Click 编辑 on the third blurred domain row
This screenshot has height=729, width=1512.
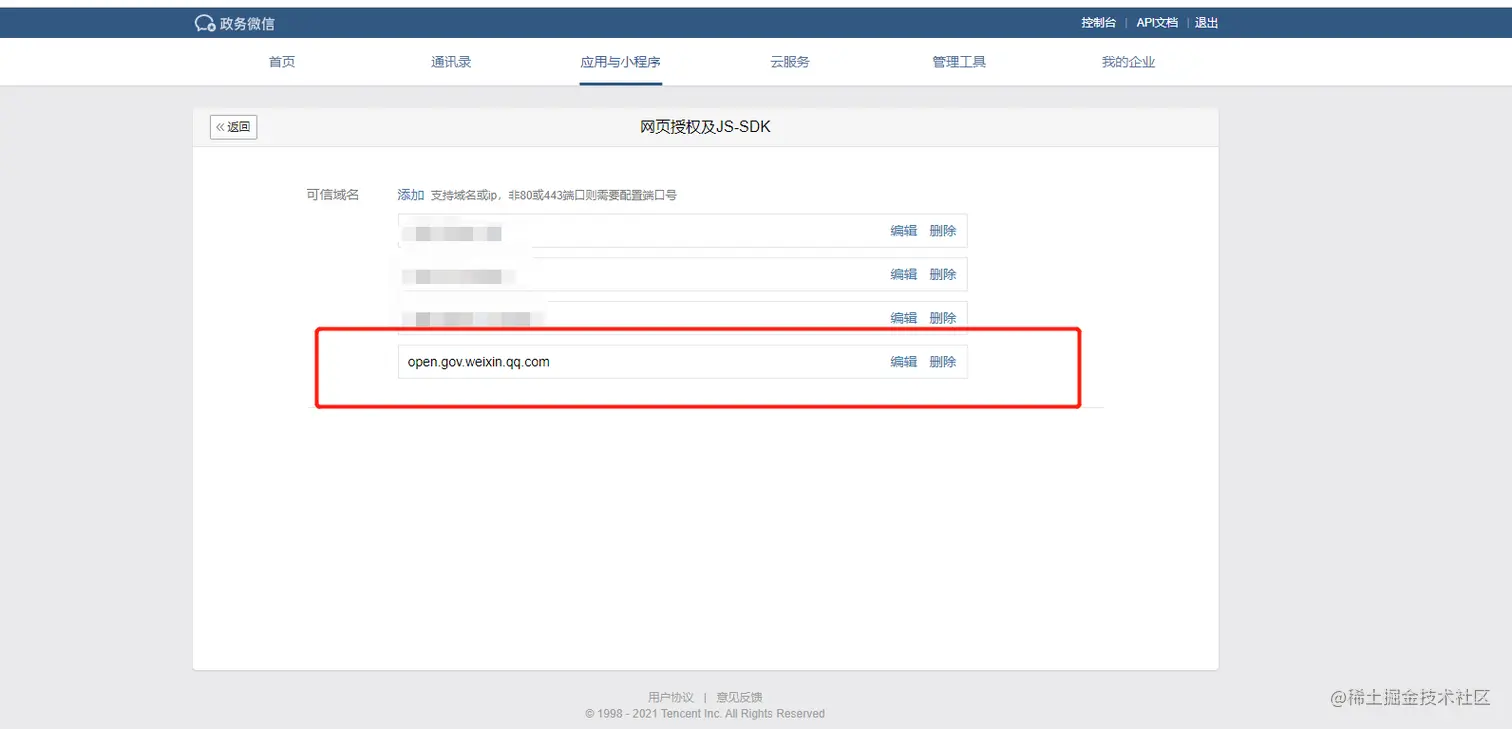tap(904, 318)
